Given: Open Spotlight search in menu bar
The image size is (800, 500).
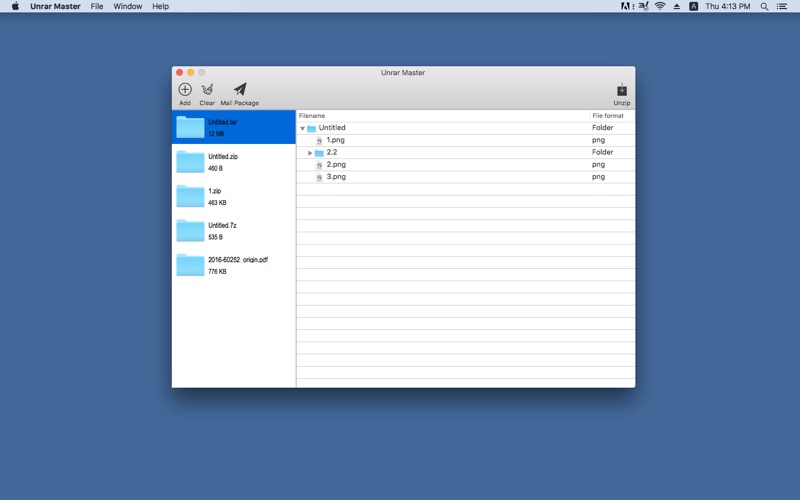Looking at the screenshot, I should pyautogui.click(x=764, y=7).
